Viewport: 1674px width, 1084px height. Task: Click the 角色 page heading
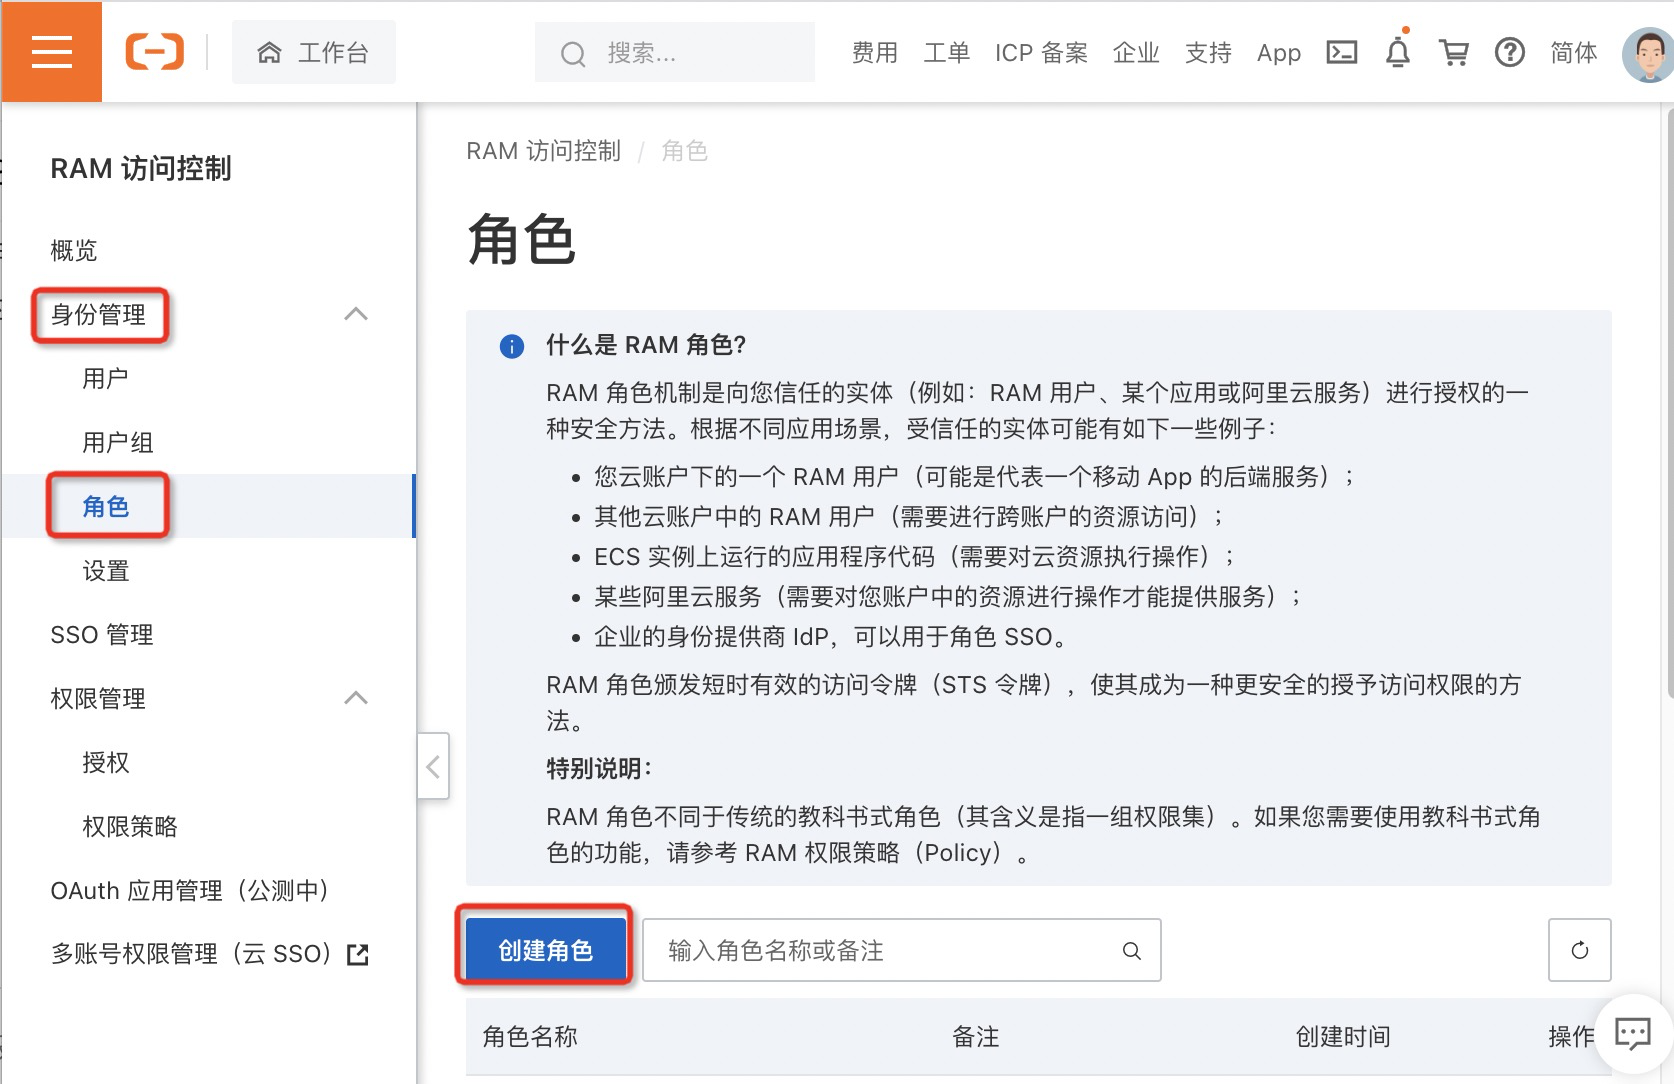(x=521, y=241)
